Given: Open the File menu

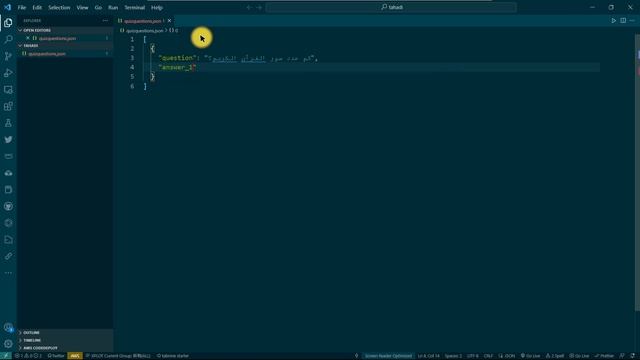Looking at the screenshot, I should 22,7.
